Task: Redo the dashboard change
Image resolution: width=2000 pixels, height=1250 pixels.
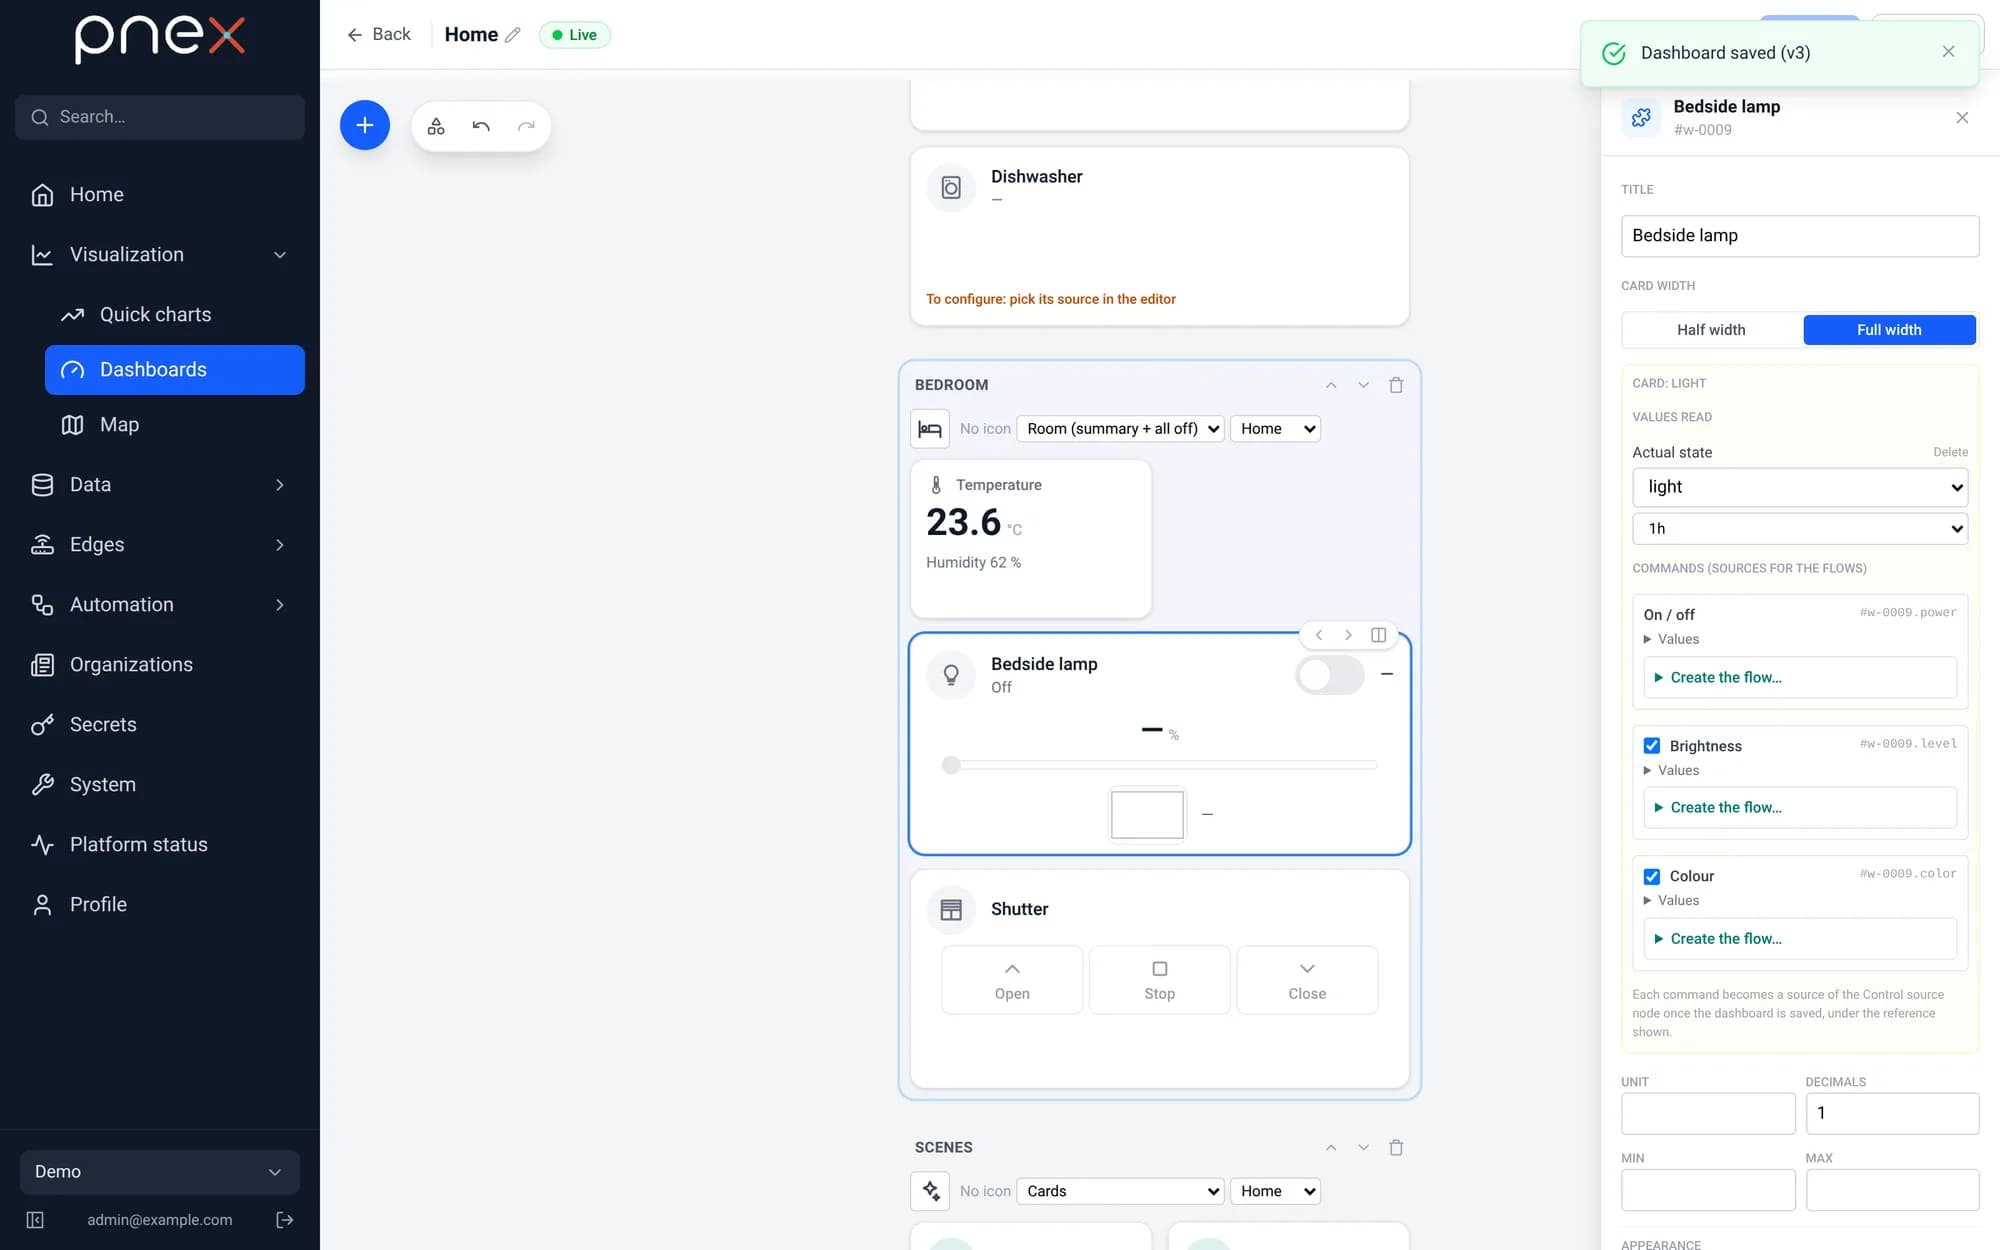Action: point(526,126)
